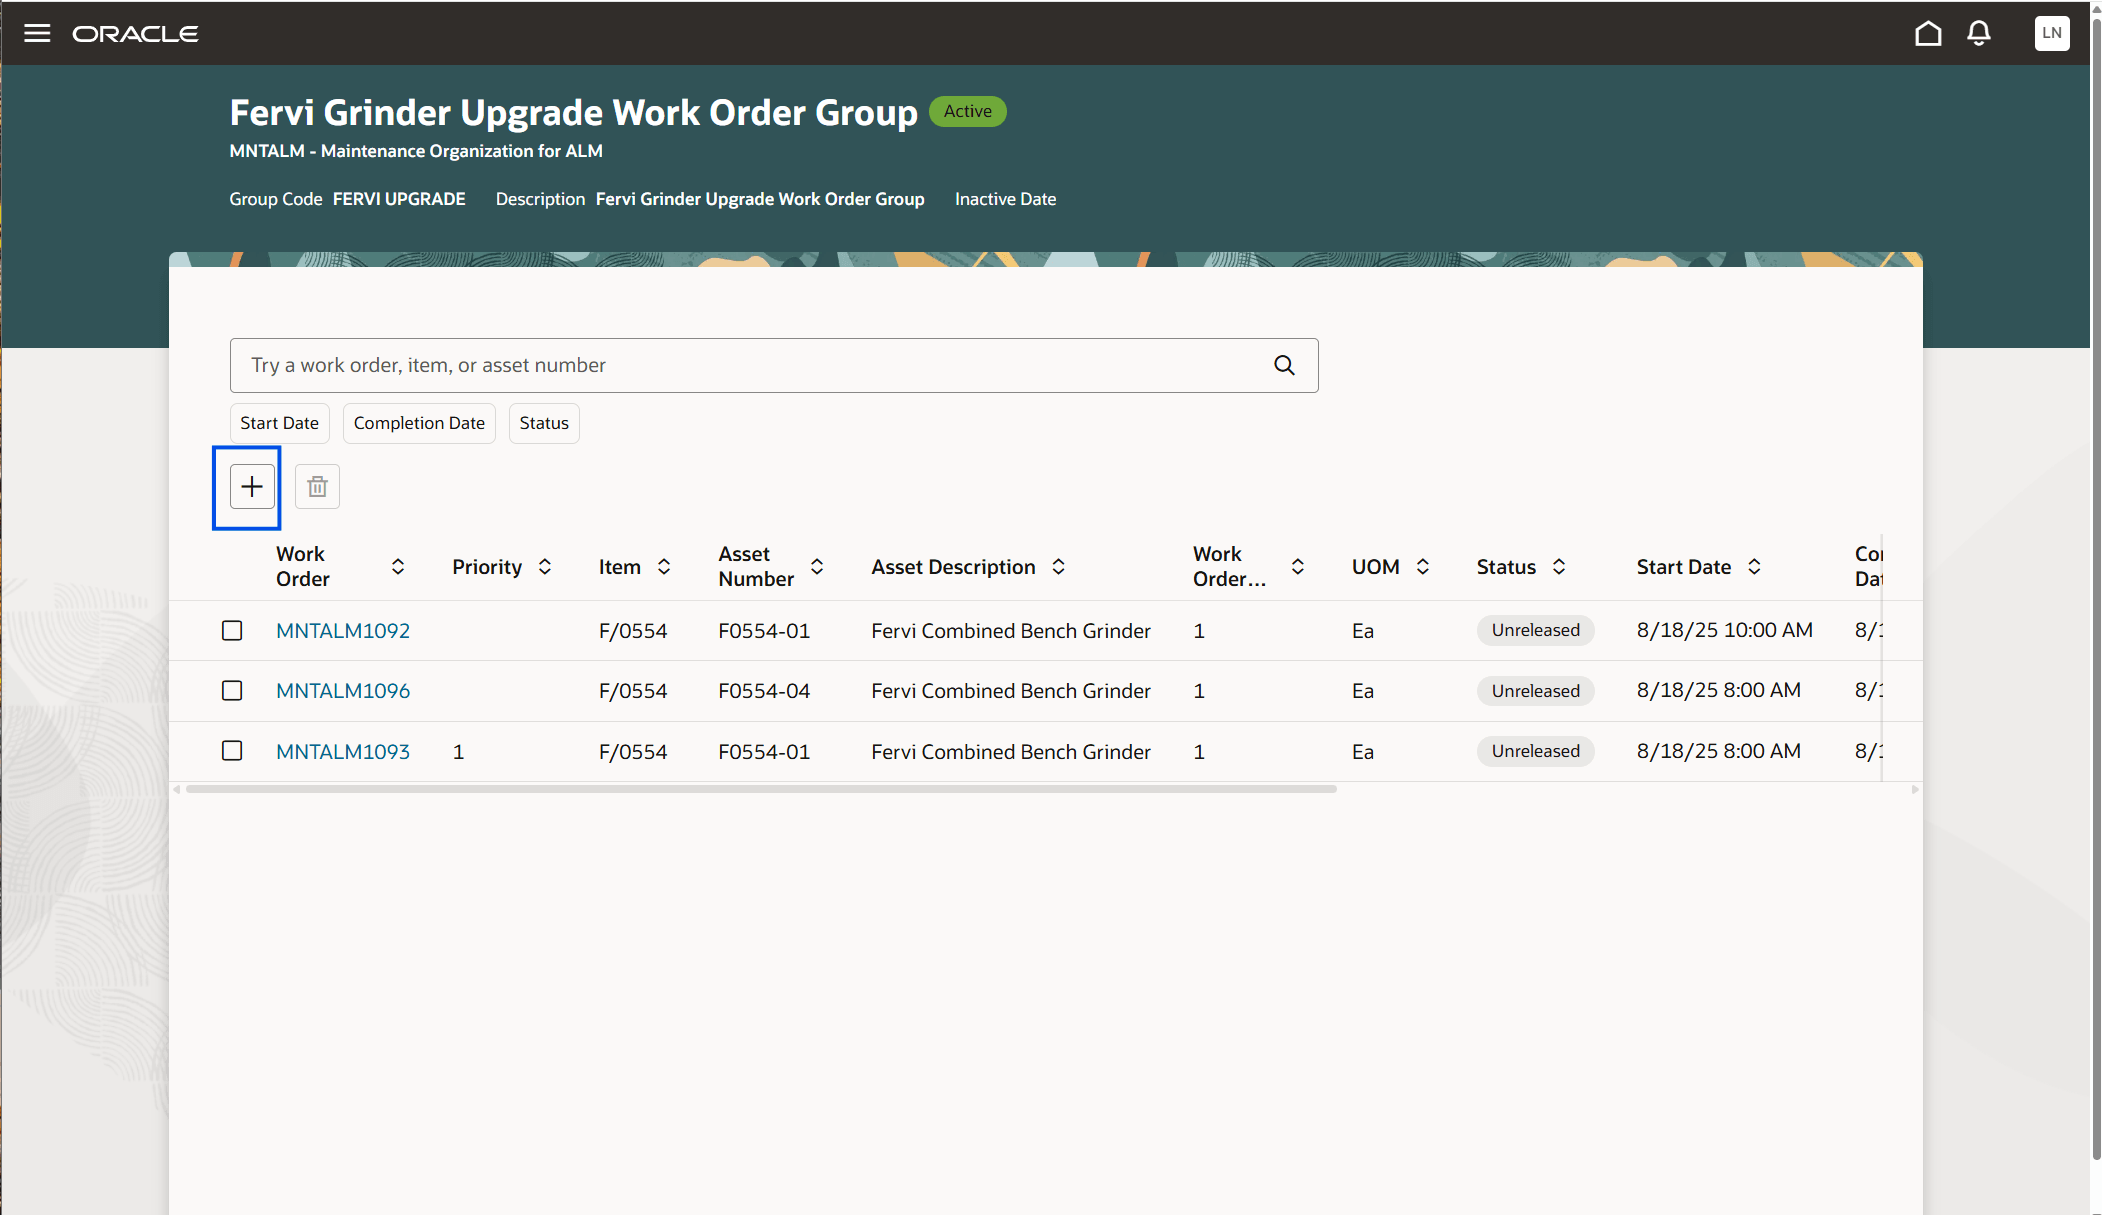Open the Status filter chip
Viewport: 2102px width, 1215px height.
[543, 423]
